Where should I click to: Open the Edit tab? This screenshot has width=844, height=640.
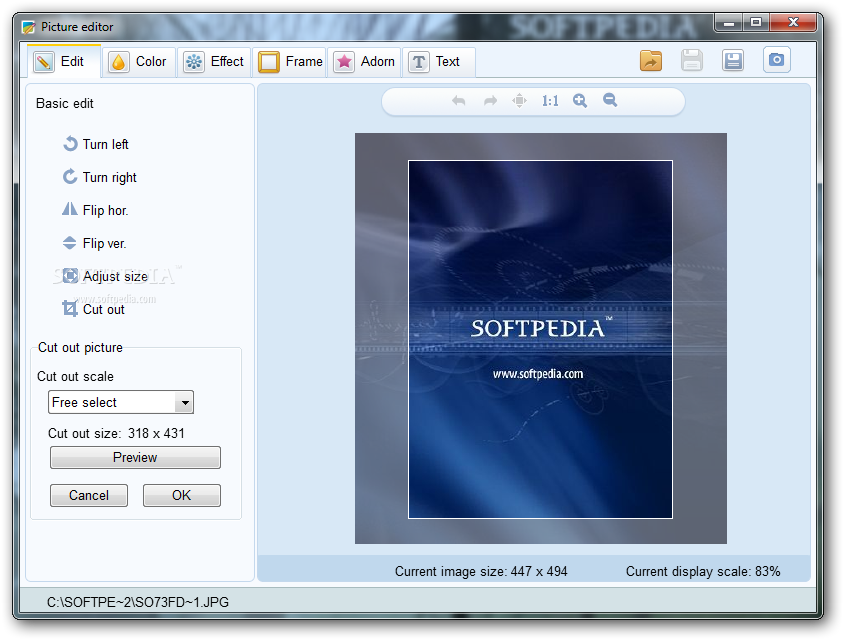[64, 62]
